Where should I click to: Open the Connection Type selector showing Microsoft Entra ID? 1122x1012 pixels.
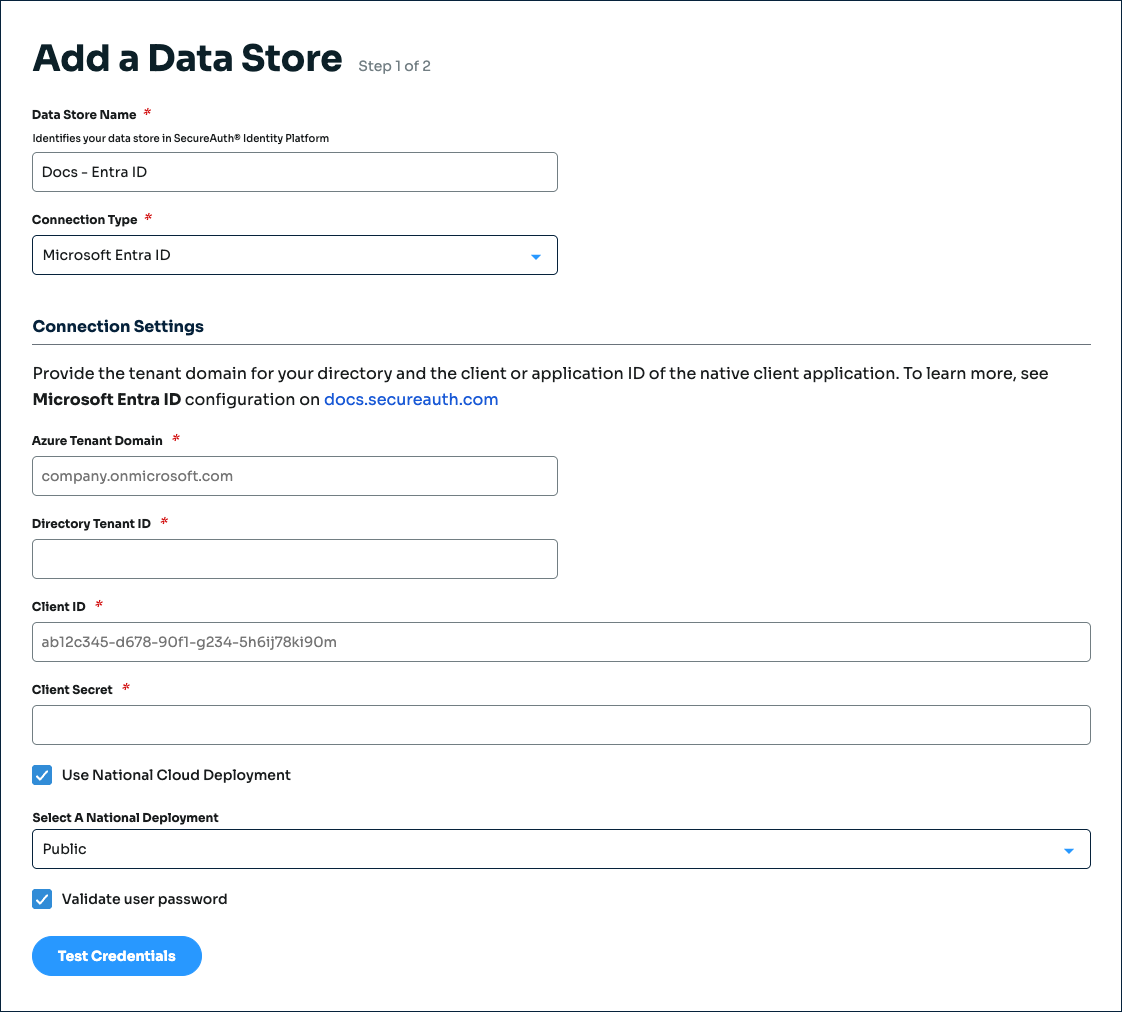click(295, 255)
